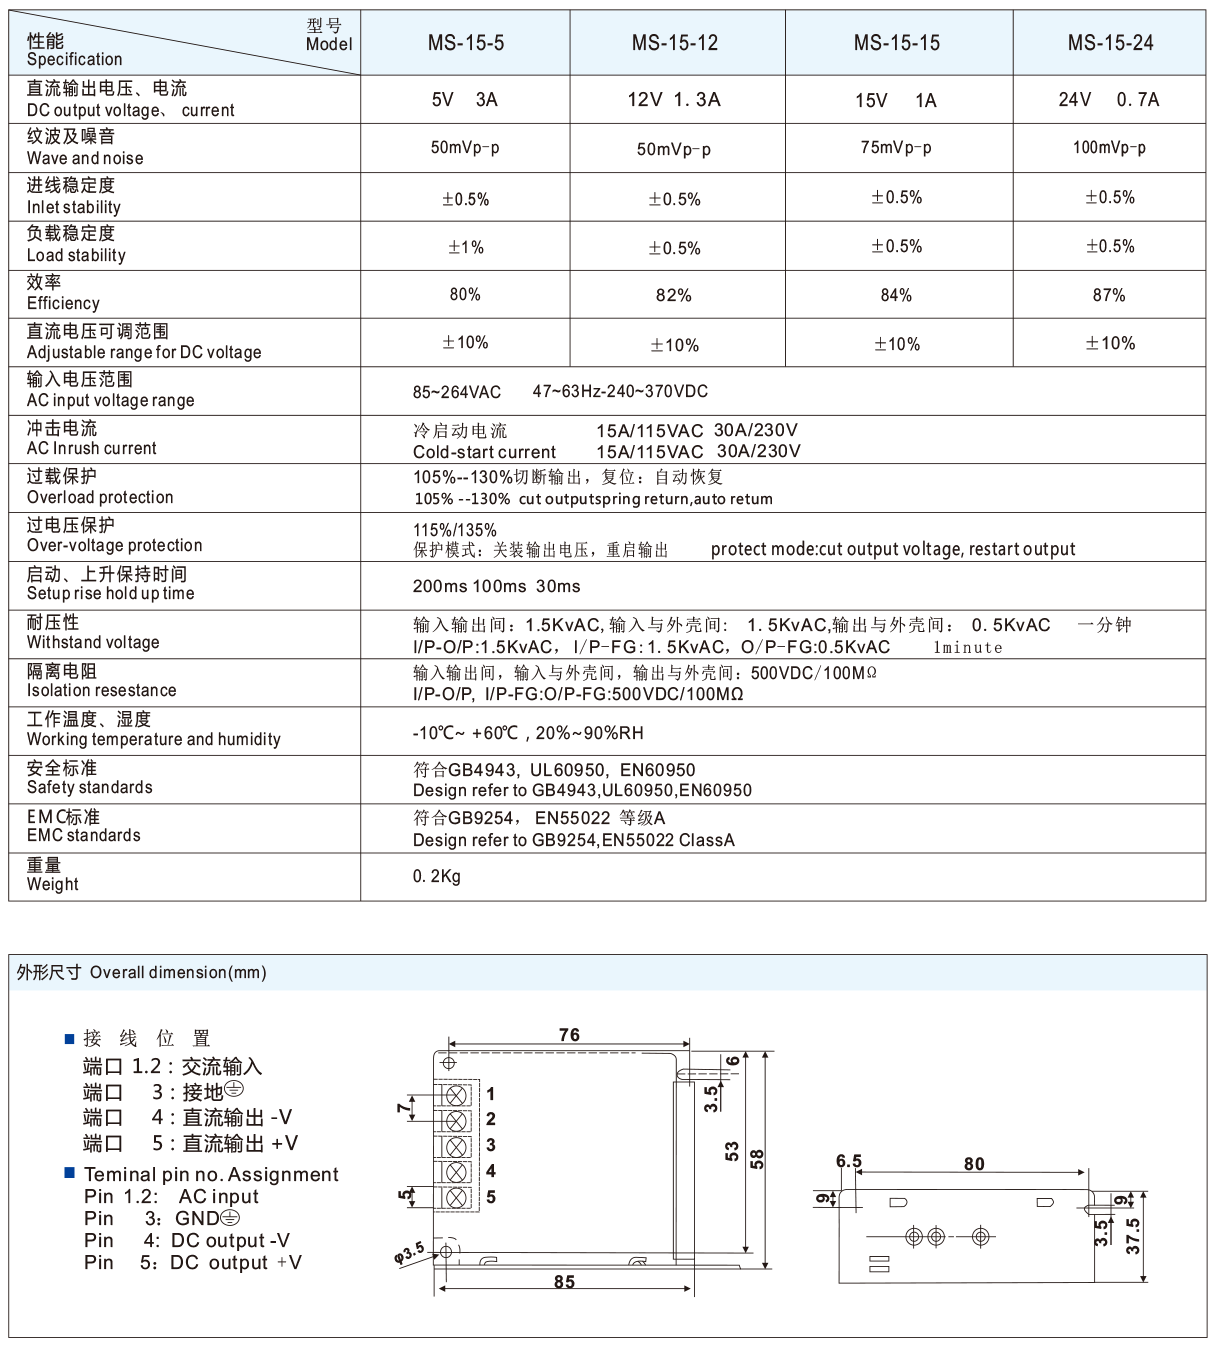Select the 5V 3A output cell
Viewport: 1219px width, 1357px height.
[466, 99]
